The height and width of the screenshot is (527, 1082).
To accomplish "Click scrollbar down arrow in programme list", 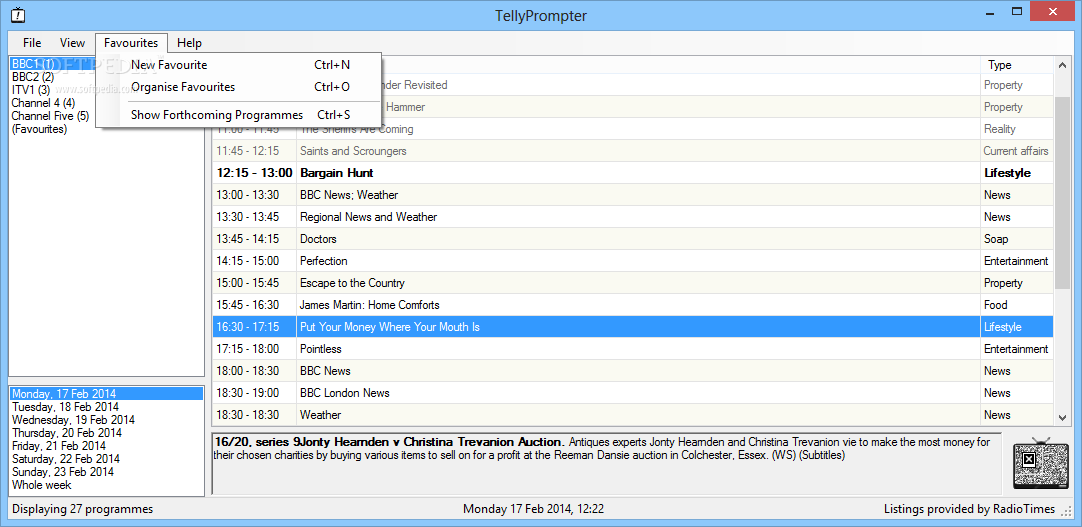I will pos(1062,417).
